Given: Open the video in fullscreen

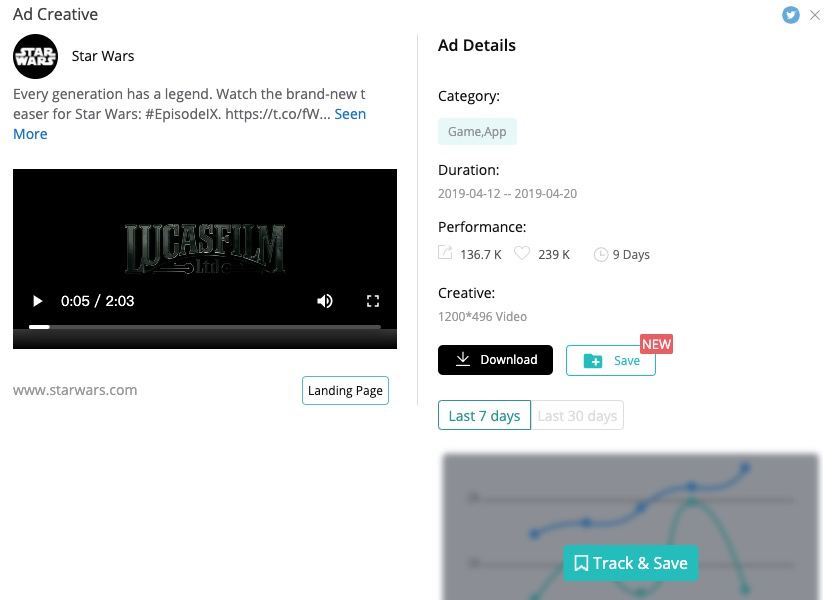Looking at the screenshot, I should point(373,301).
